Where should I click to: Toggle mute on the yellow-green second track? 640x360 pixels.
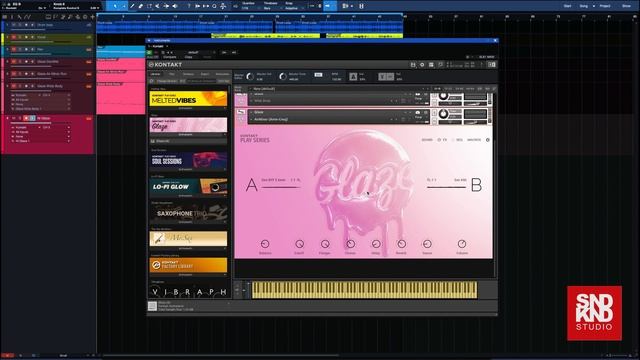(x=13, y=37)
